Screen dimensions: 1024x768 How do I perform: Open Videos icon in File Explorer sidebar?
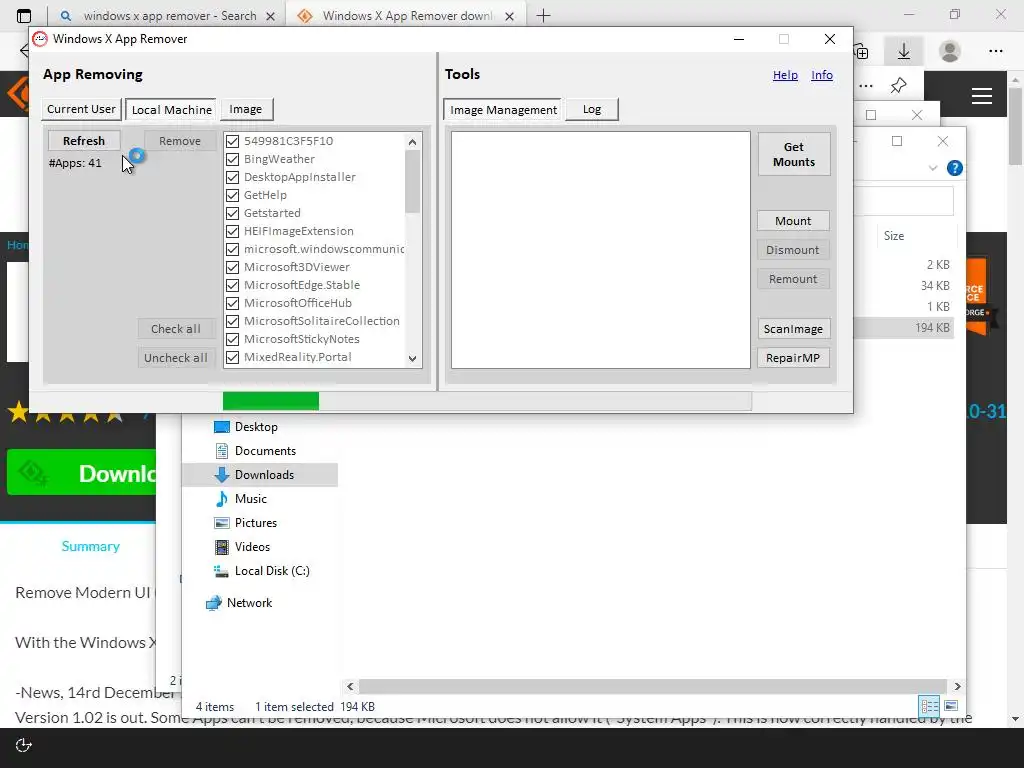click(x=222, y=547)
